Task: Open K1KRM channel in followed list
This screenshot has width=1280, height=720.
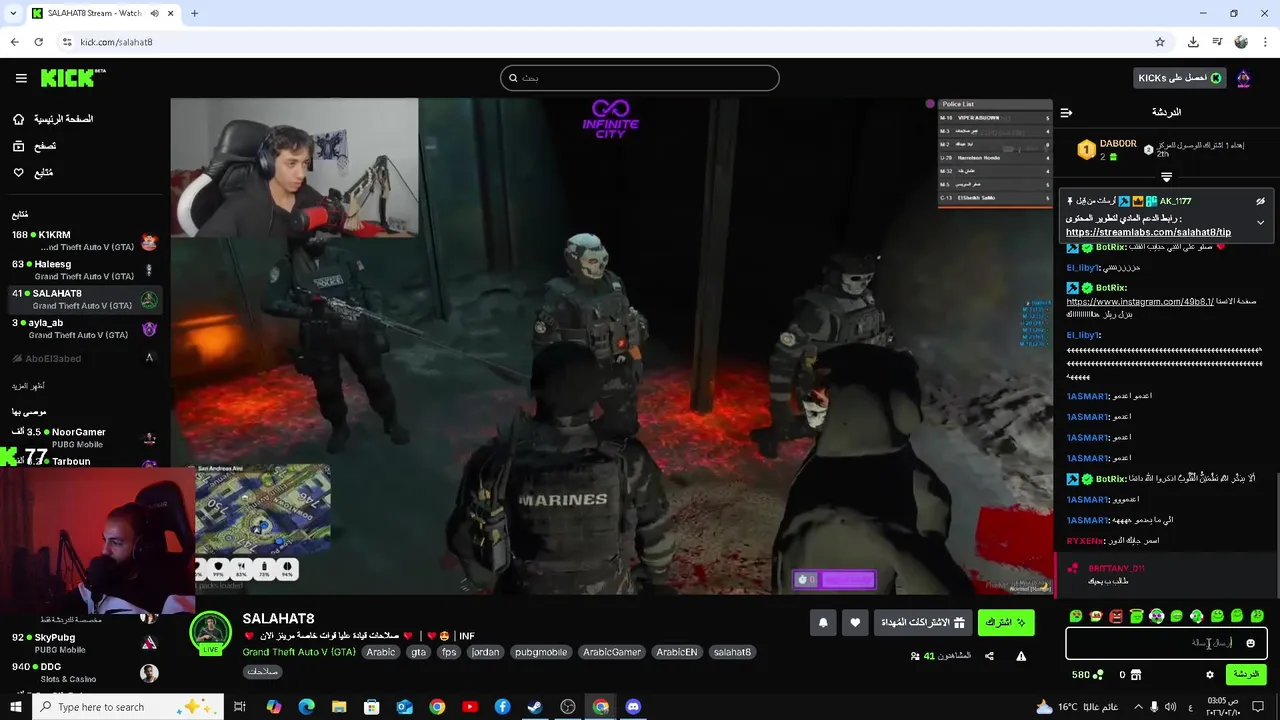Action: (x=85, y=241)
